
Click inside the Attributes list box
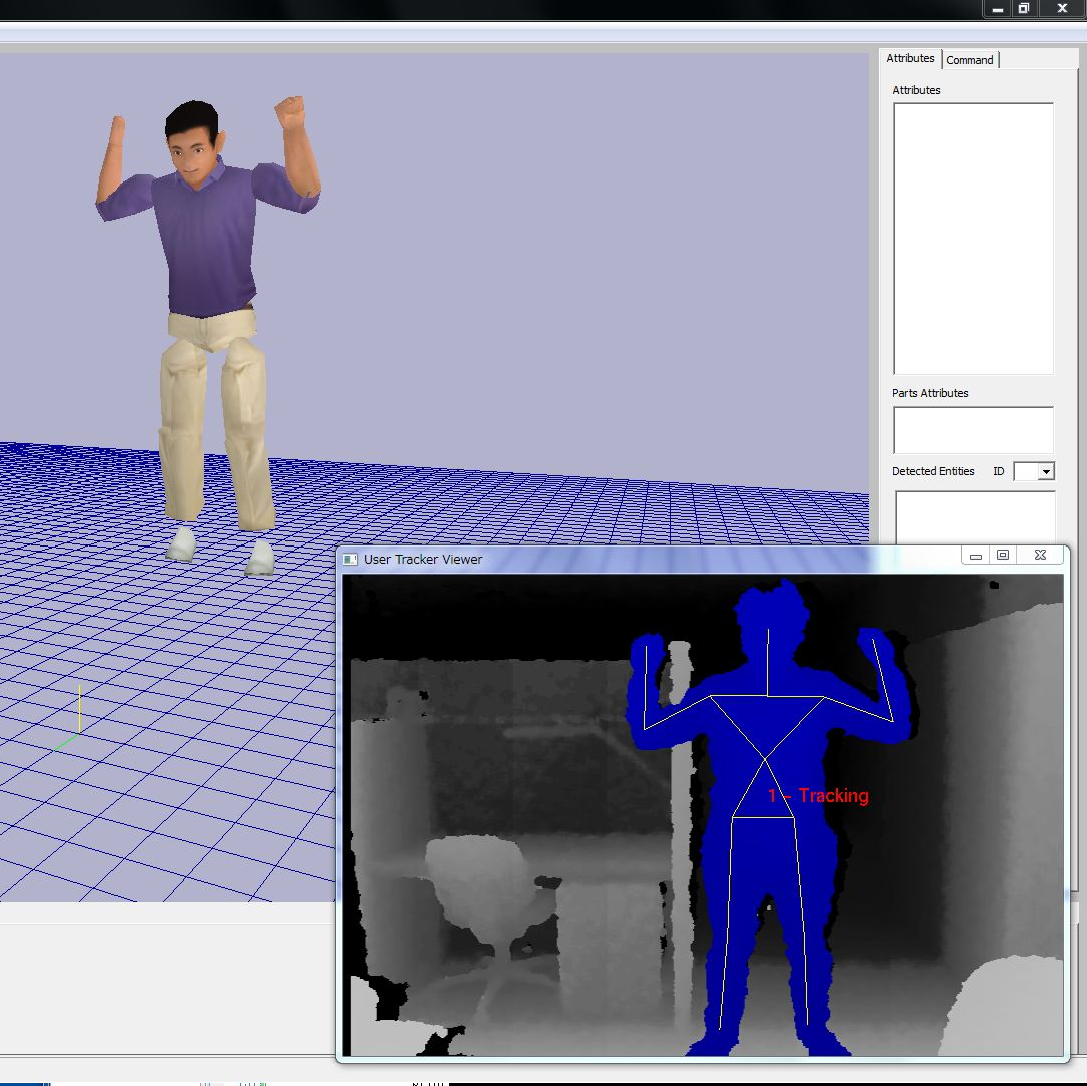point(972,238)
